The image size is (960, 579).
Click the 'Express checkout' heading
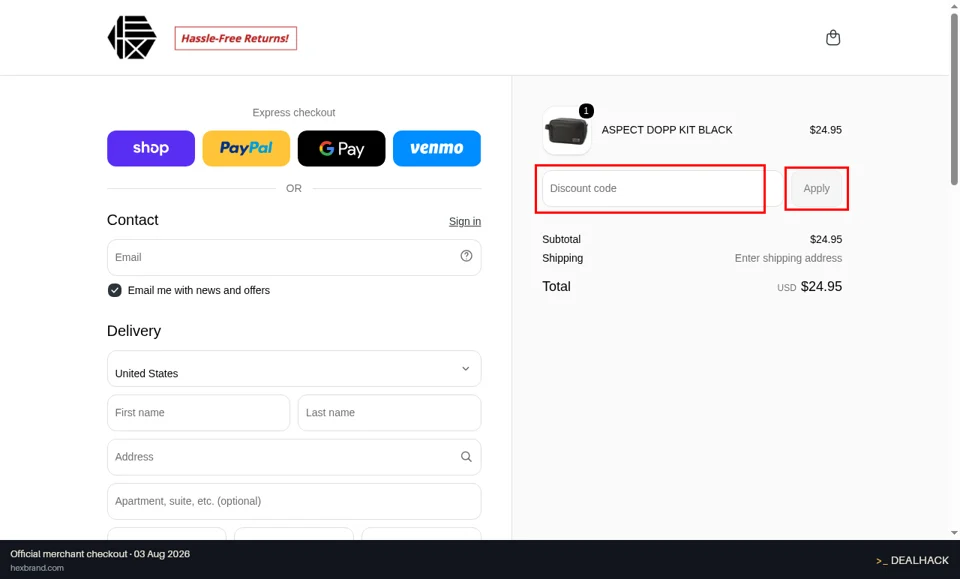point(294,113)
